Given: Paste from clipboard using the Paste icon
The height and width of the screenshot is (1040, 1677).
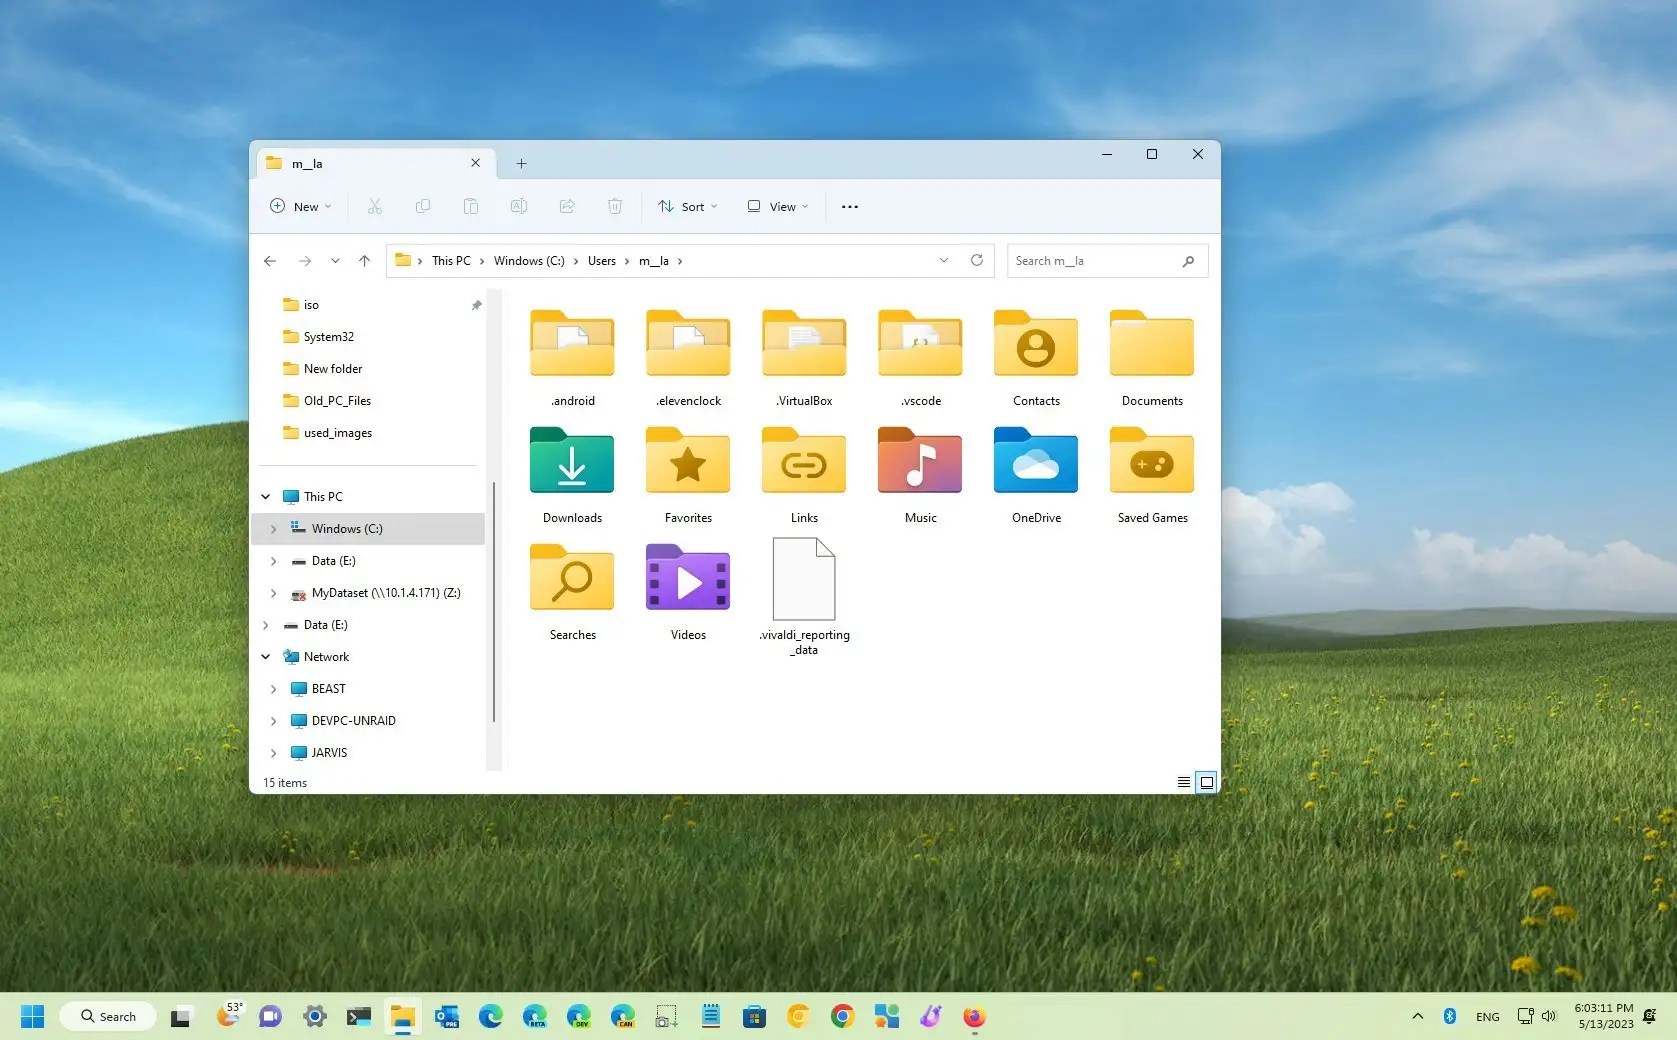Looking at the screenshot, I should pyautogui.click(x=471, y=206).
